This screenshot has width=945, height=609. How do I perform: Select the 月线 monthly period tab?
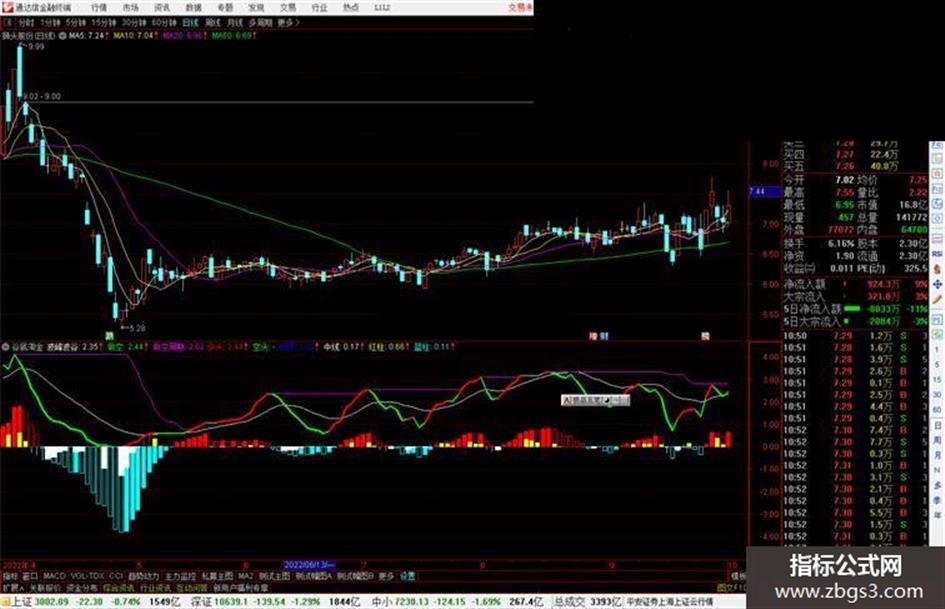[x=234, y=23]
